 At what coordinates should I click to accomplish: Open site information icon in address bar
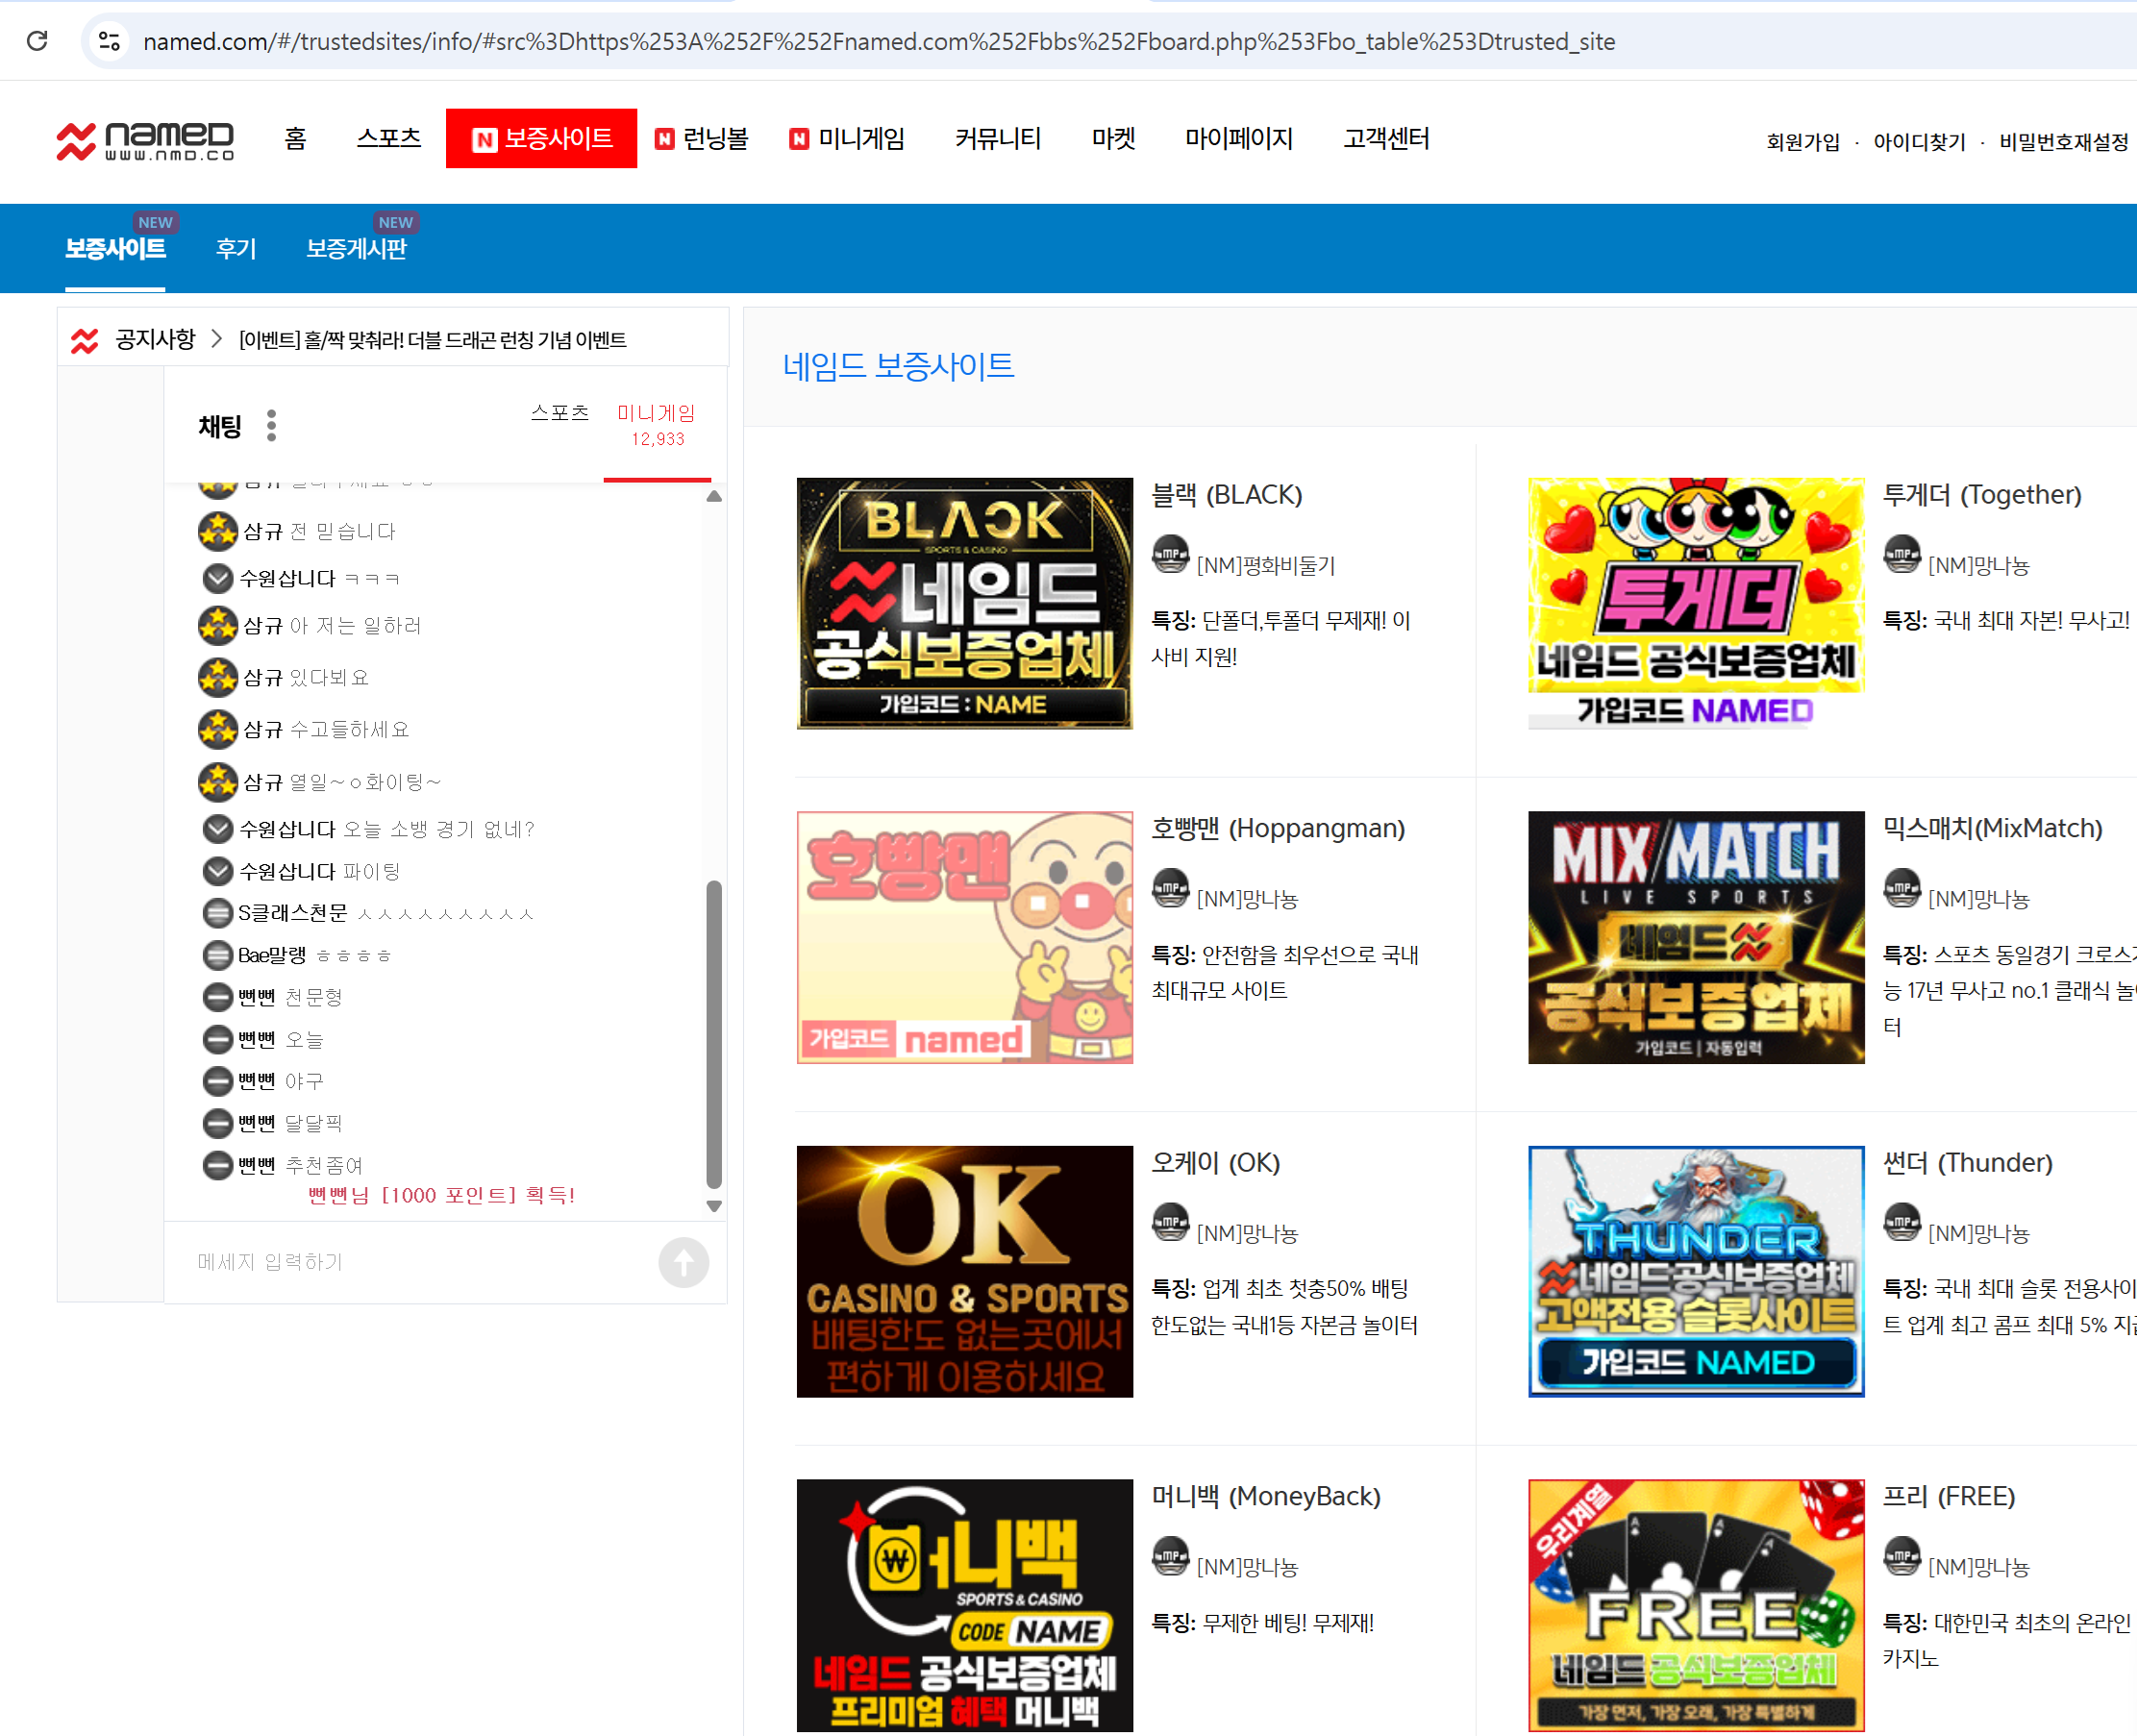109,41
